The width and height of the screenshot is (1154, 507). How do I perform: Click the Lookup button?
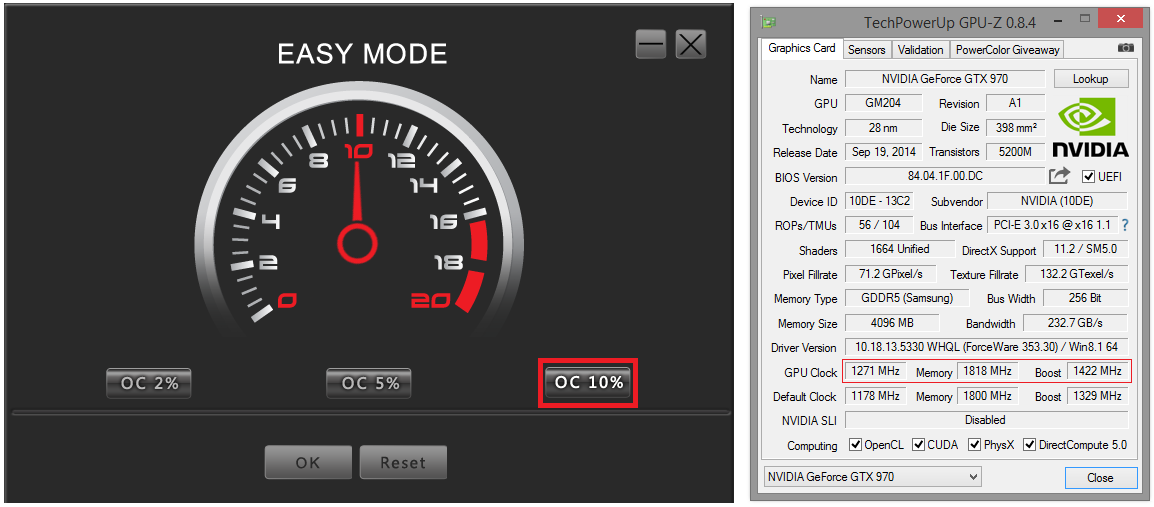click(x=1091, y=79)
